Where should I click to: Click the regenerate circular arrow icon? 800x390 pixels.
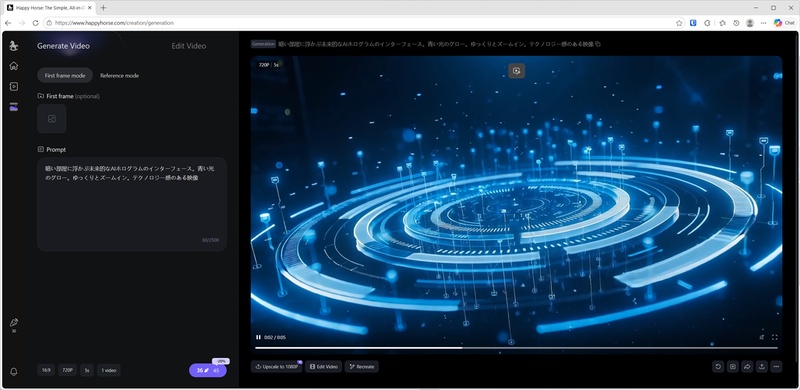pyautogui.click(x=718, y=367)
